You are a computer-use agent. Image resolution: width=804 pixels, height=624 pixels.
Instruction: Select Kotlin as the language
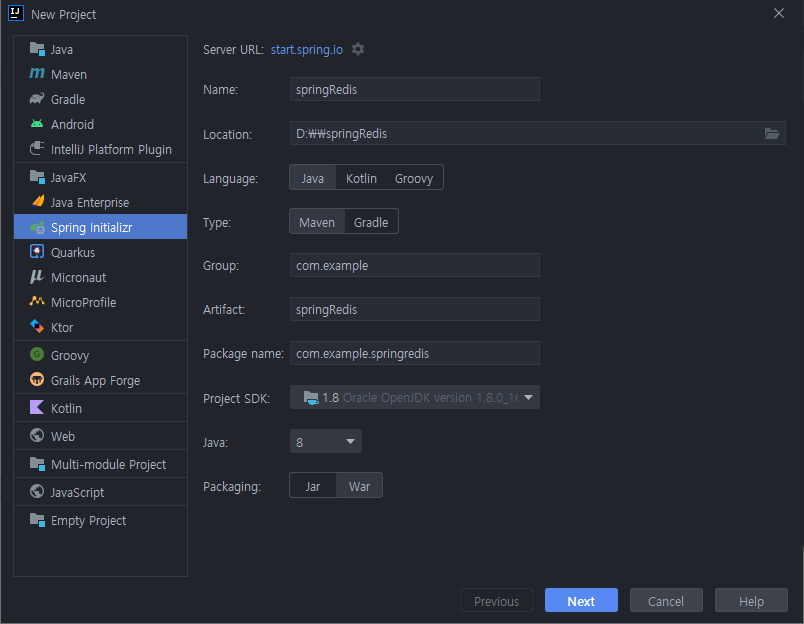tap(361, 178)
